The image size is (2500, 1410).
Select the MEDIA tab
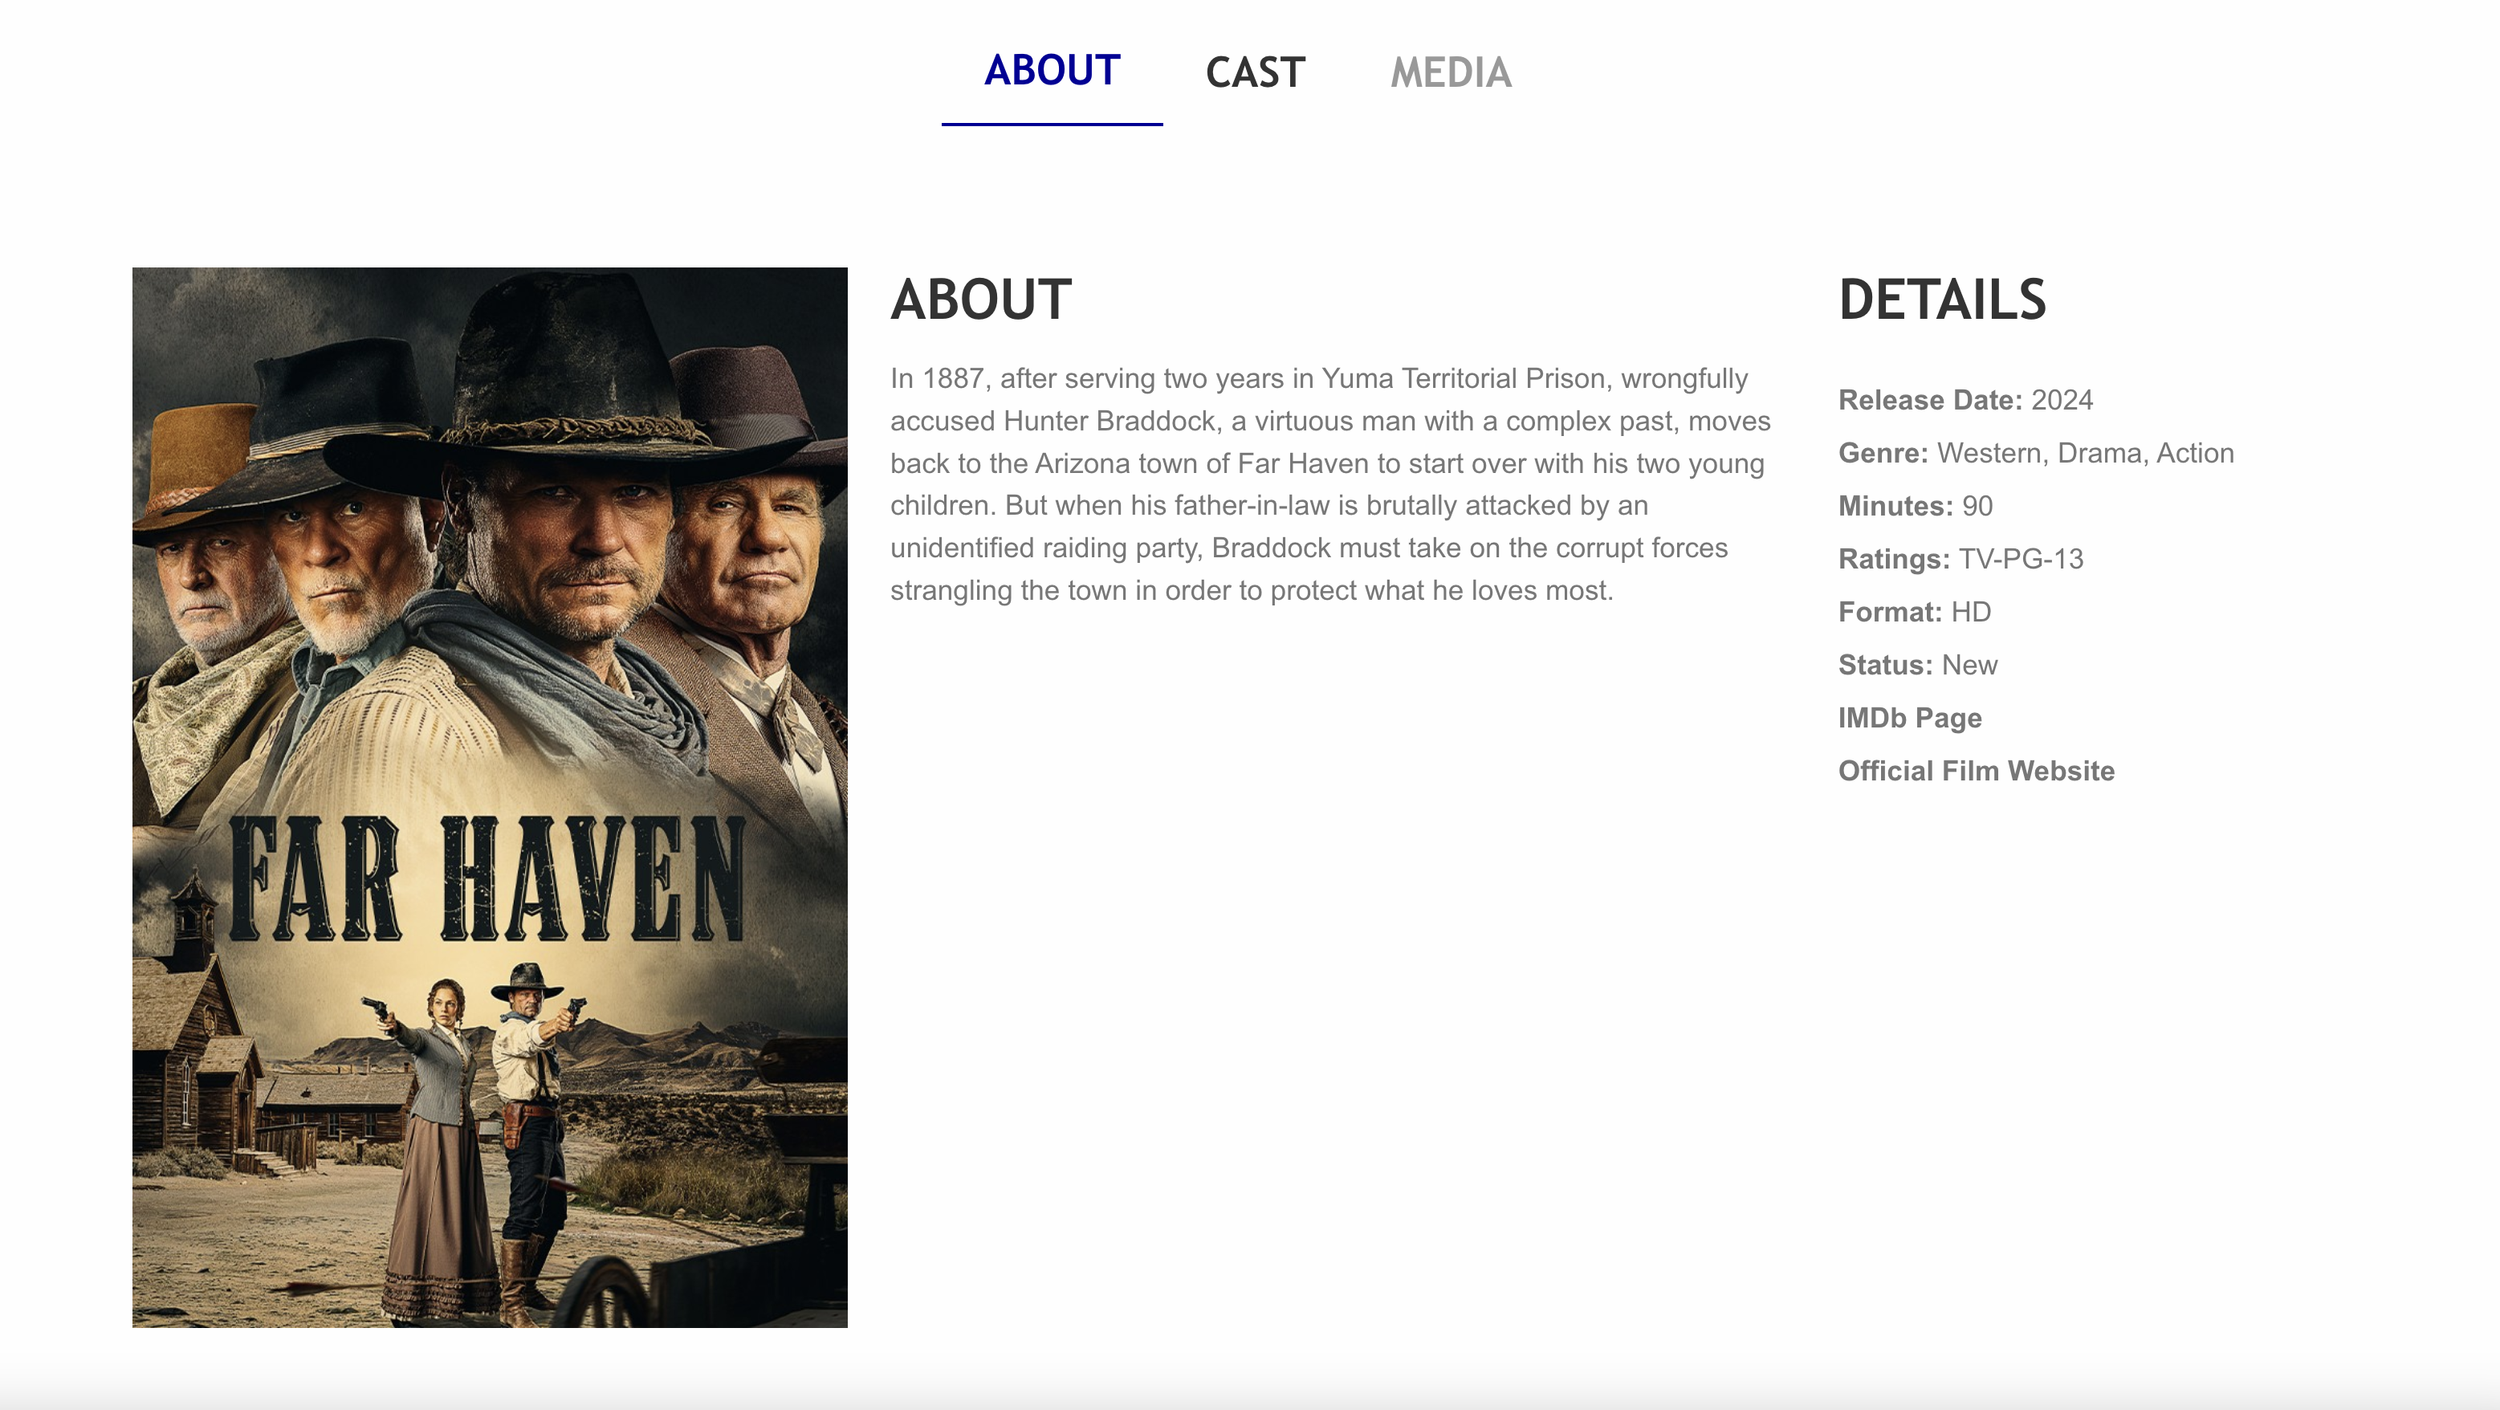(x=1450, y=73)
